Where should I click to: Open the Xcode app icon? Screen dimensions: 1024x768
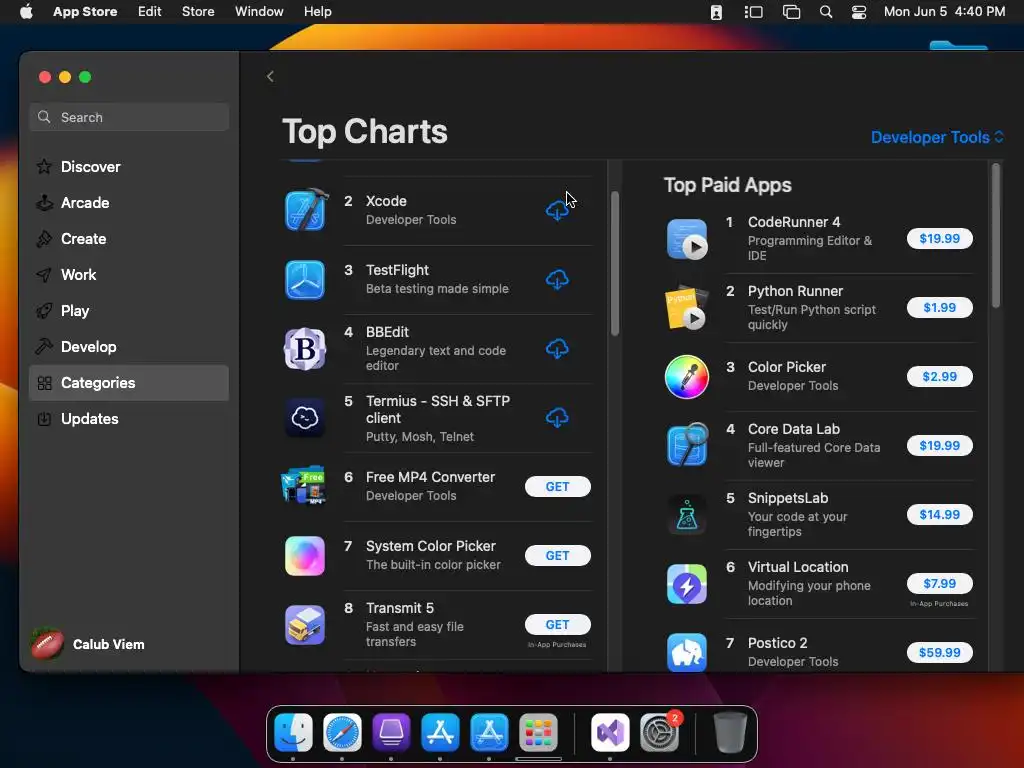(305, 210)
